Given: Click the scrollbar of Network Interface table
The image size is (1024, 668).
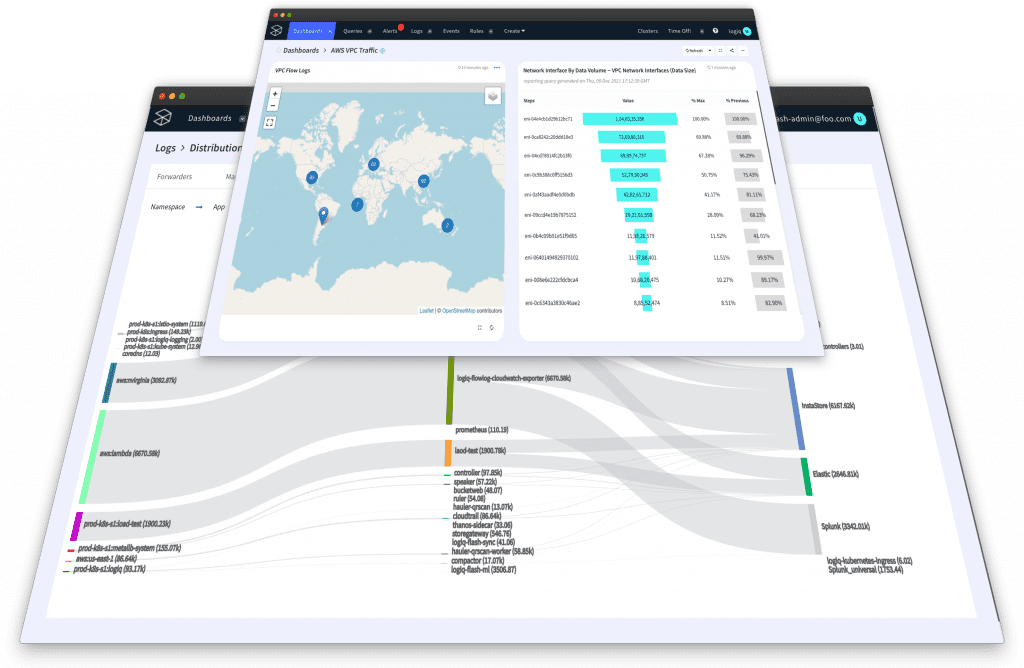Looking at the screenshot, I should [x=766, y=137].
